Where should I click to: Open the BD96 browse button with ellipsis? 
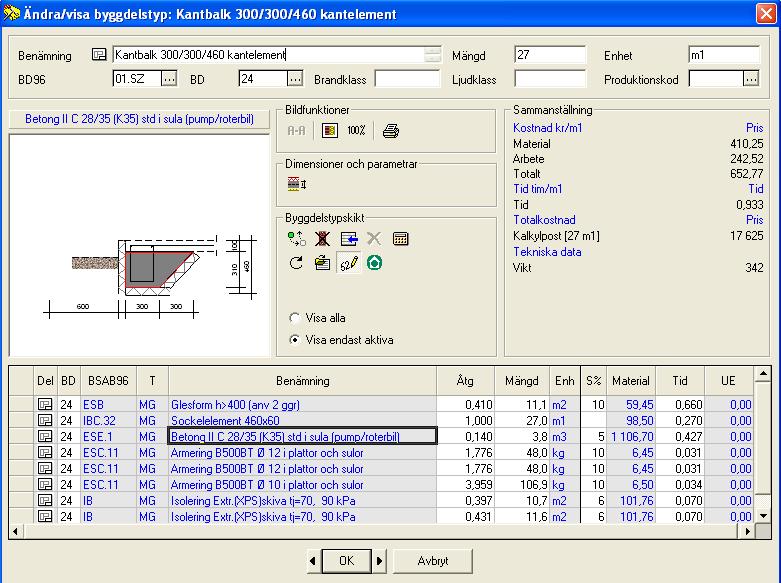point(169,79)
